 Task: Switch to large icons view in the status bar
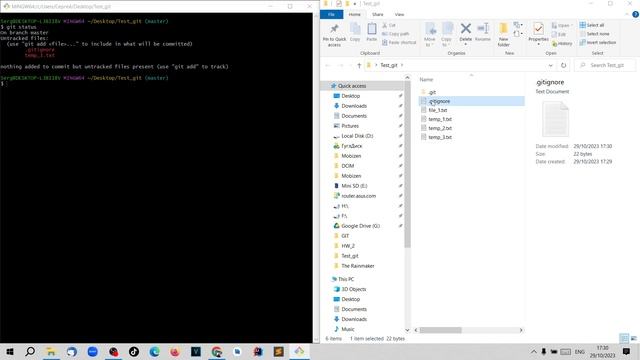point(633,338)
